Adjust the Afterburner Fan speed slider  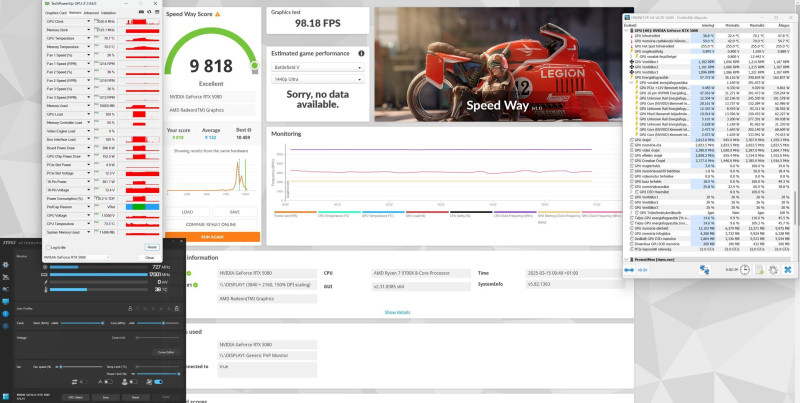pyautogui.click(x=81, y=367)
